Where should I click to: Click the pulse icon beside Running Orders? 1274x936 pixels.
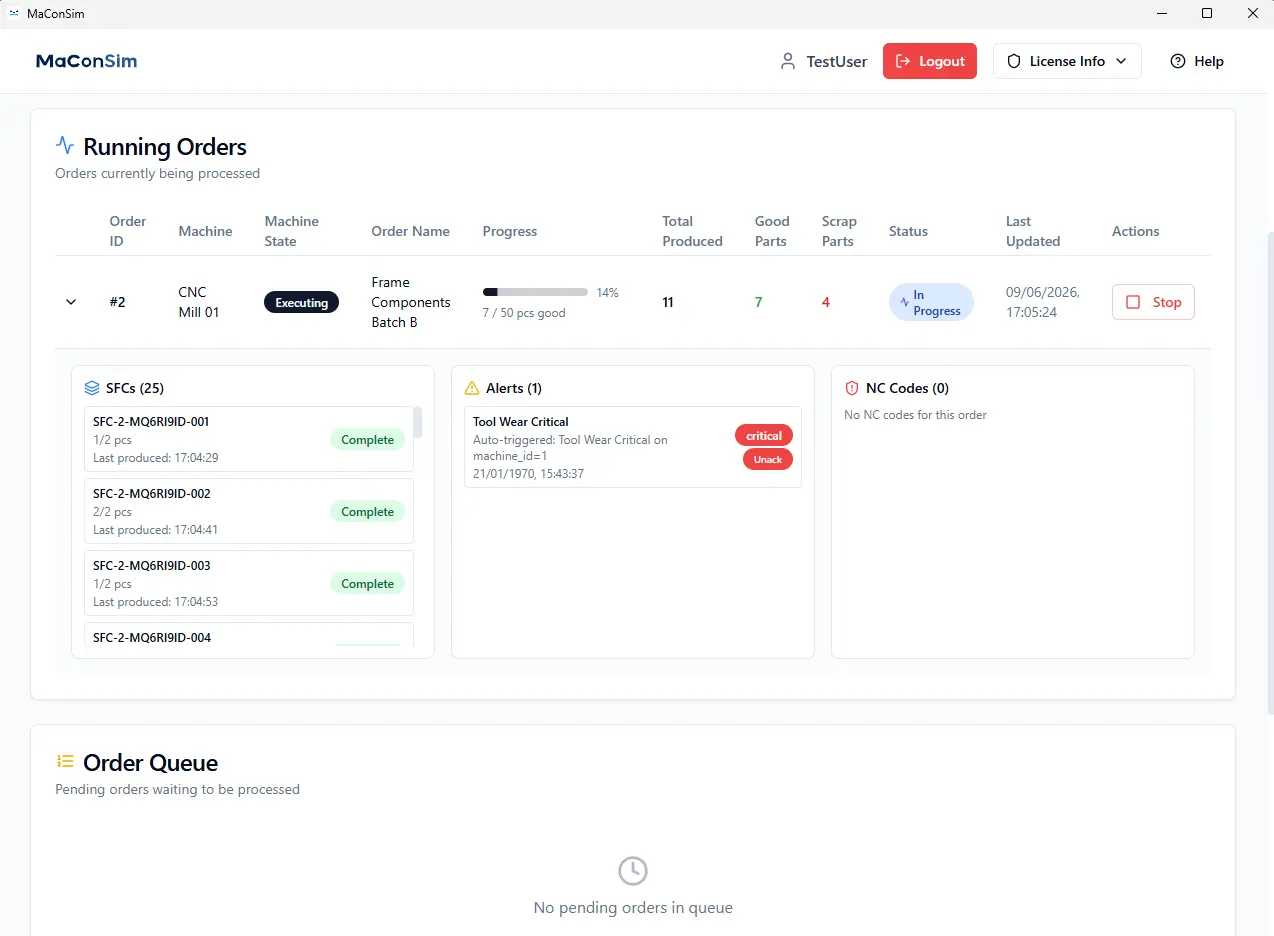65,145
